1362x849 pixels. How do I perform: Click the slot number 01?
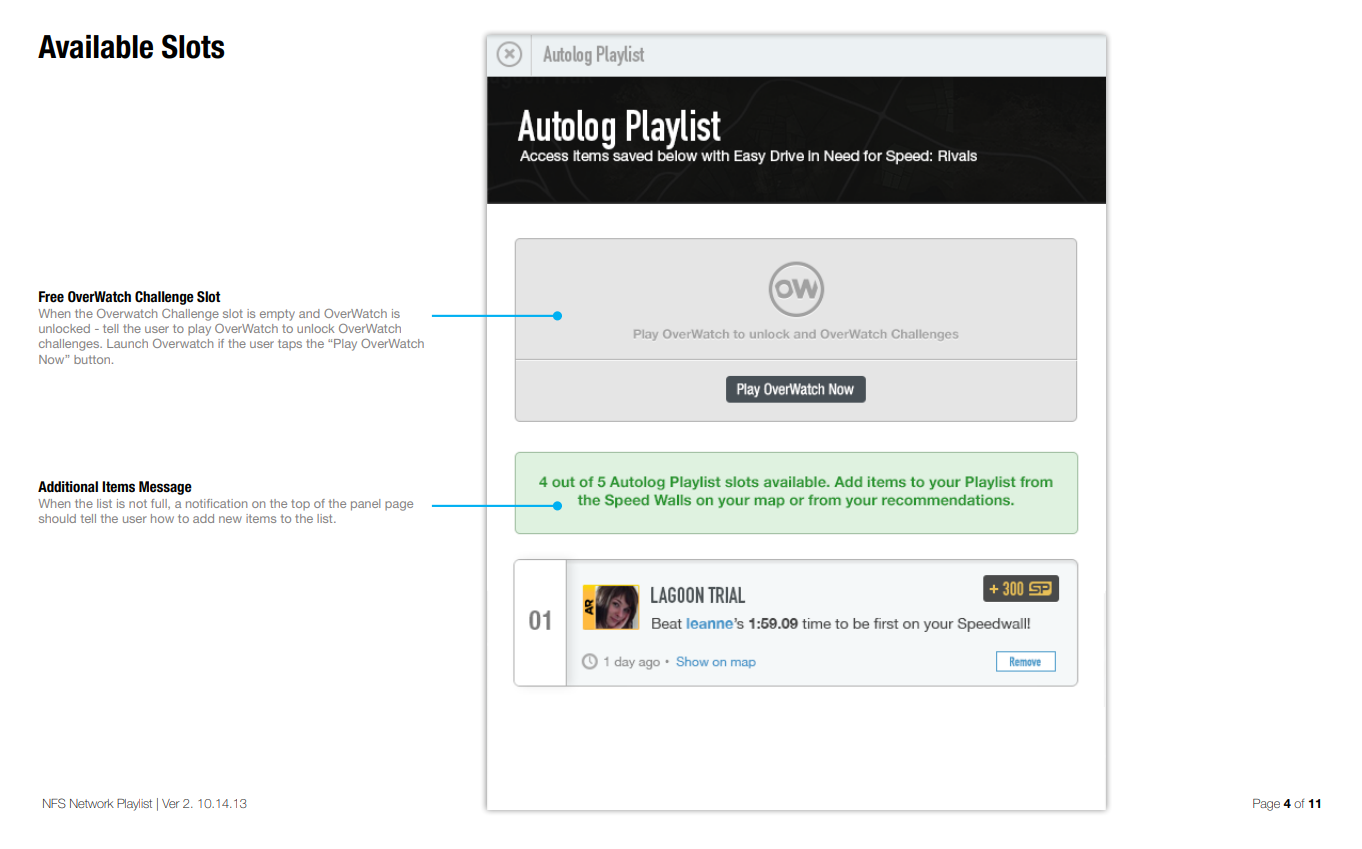[x=540, y=622]
